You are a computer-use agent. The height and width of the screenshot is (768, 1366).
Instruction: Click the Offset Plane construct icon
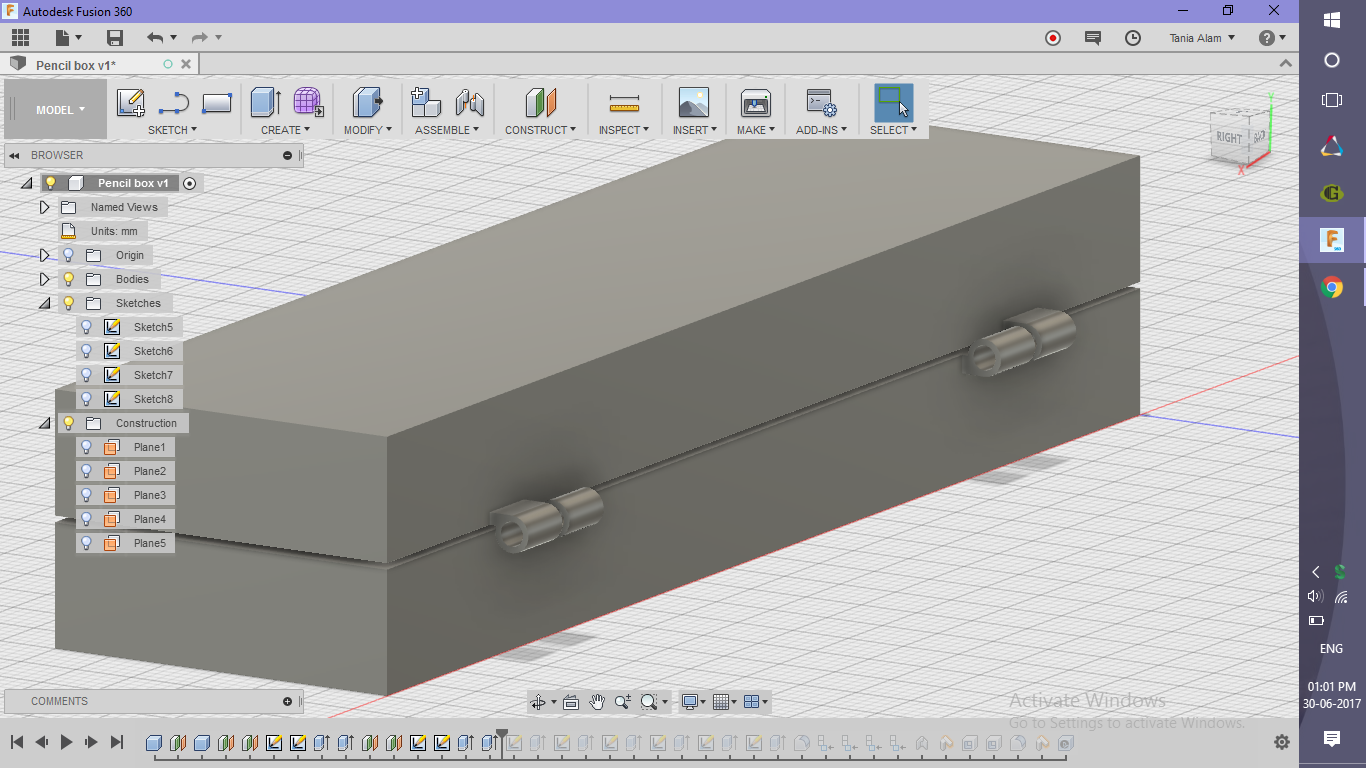[x=540, y=102]
